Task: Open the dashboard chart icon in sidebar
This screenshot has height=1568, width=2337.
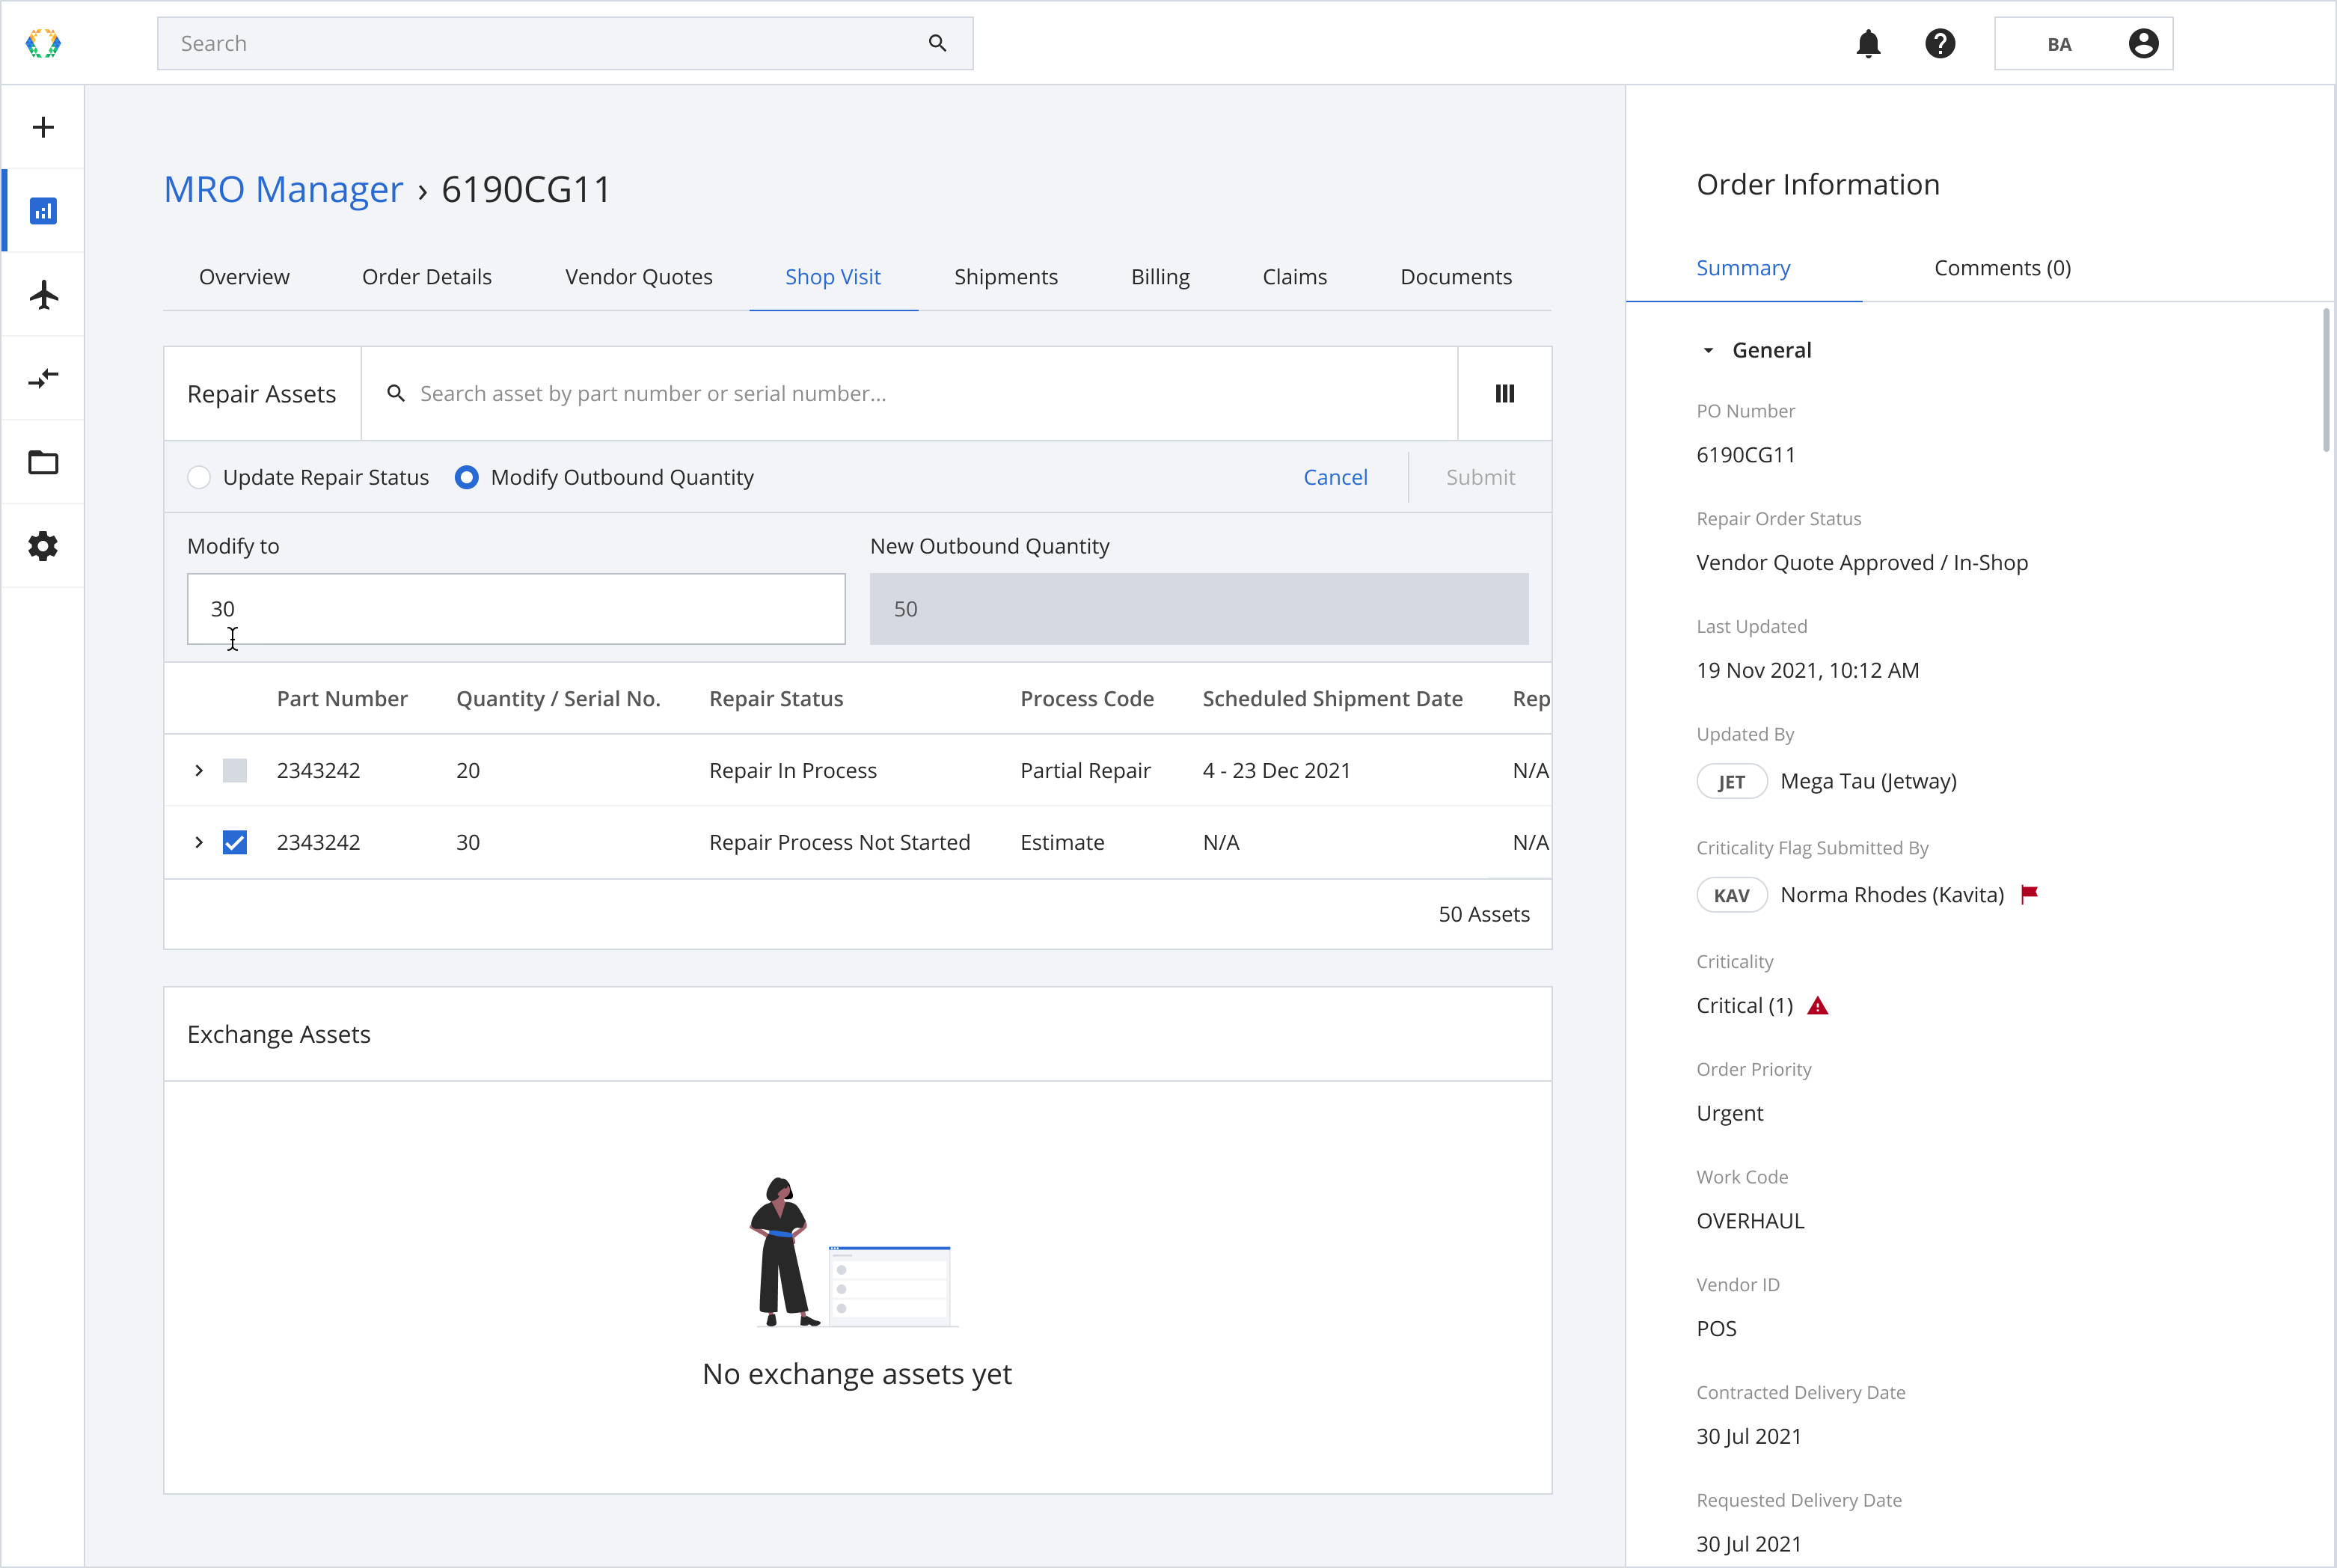Action: [43, 211]
